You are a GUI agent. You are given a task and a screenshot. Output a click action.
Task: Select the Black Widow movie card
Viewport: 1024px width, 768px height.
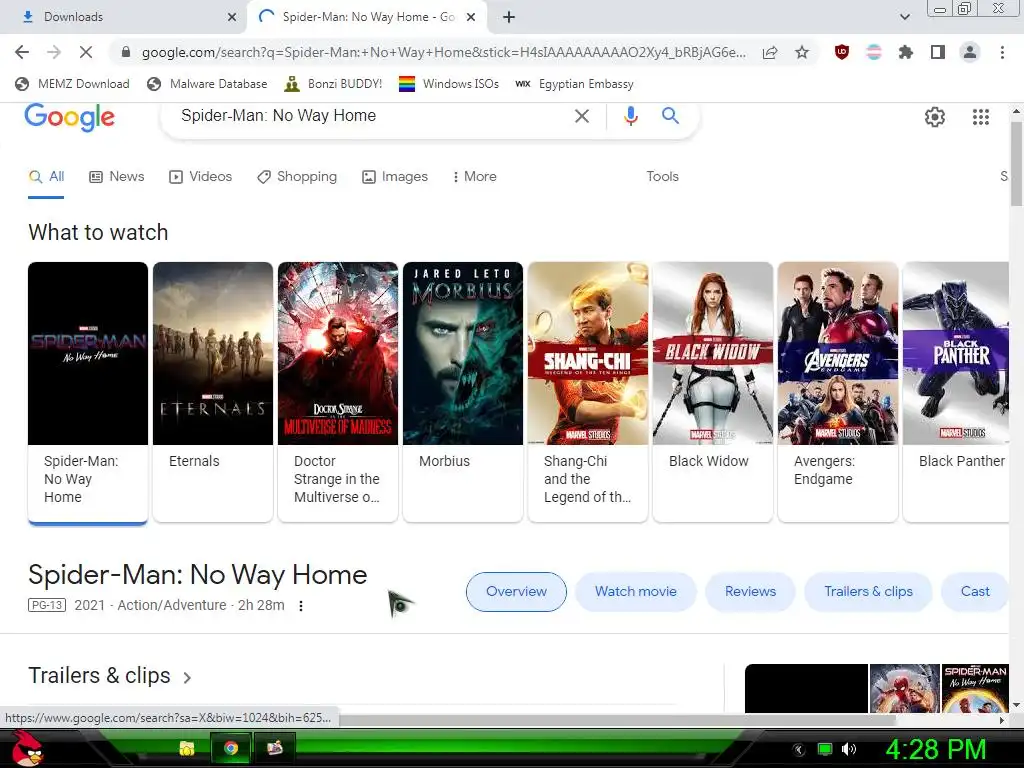[x=713, y=392]
